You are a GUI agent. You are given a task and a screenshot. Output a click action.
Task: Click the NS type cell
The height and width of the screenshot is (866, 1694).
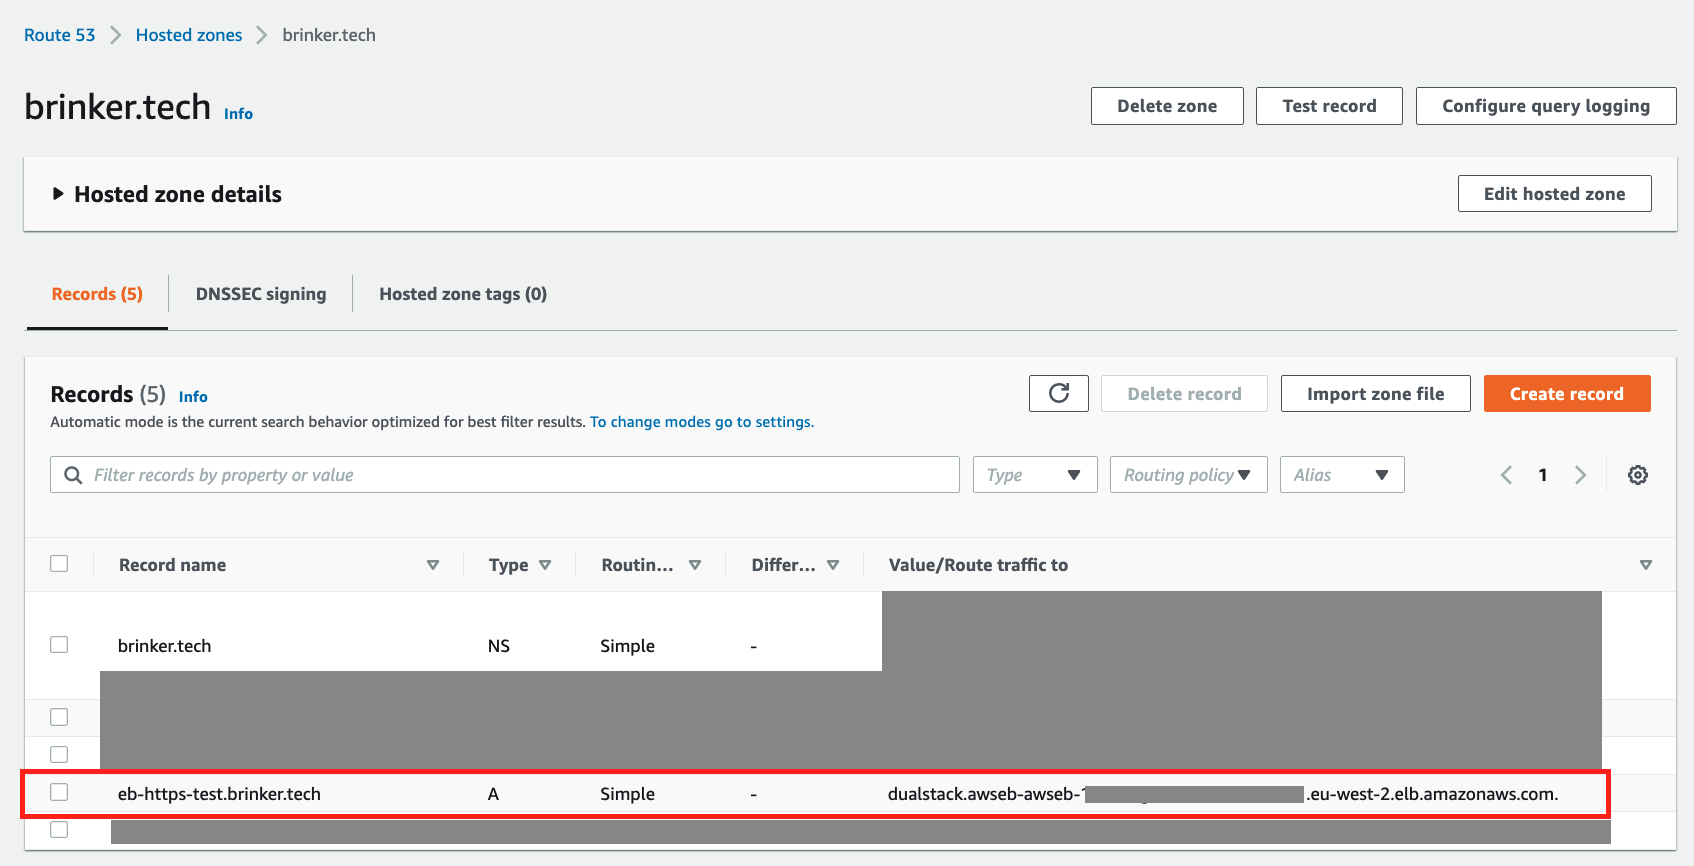499,646
